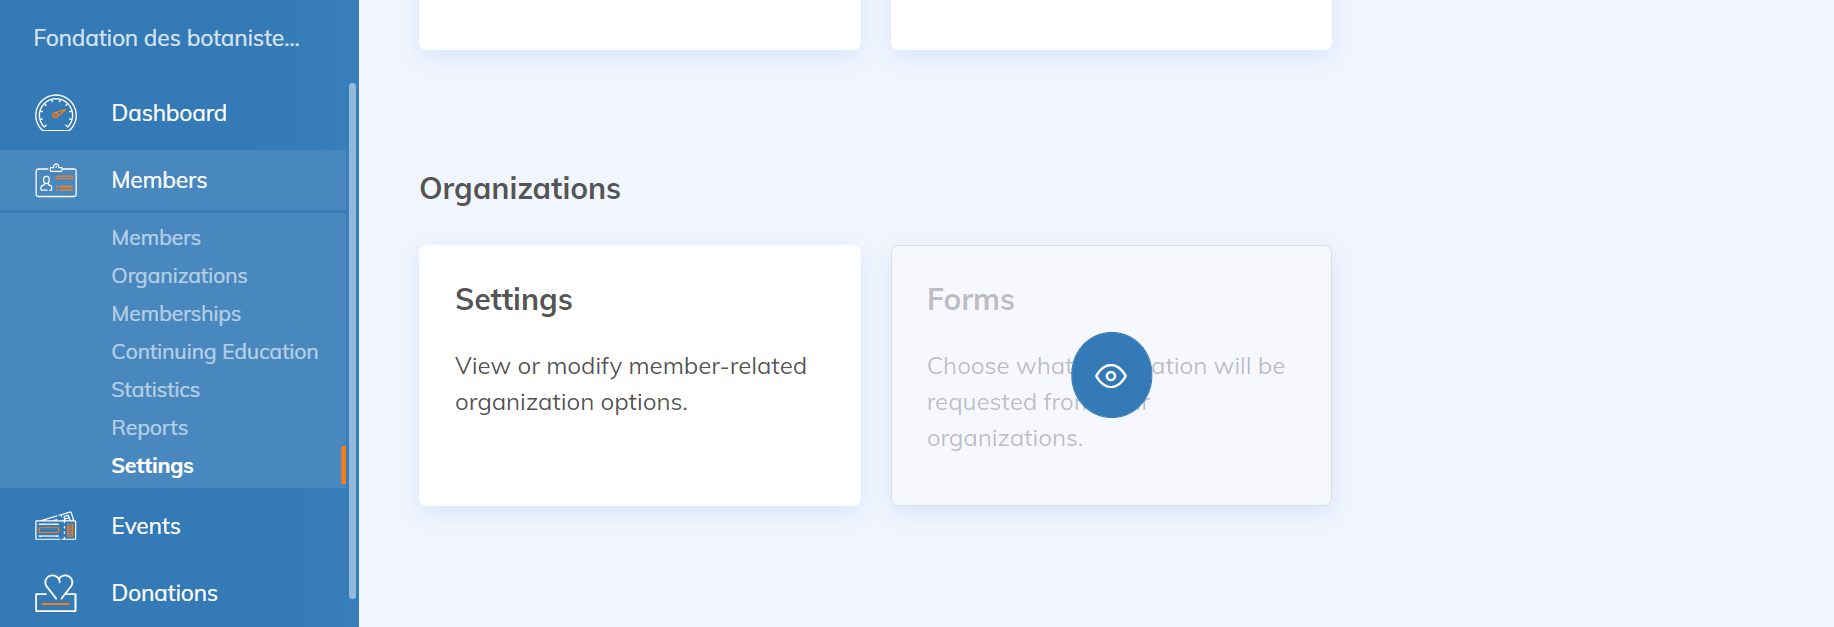Click the sidebar vertical scrollbar
The width and height of the screenshot is (1834, 627).
click(352, 340)
